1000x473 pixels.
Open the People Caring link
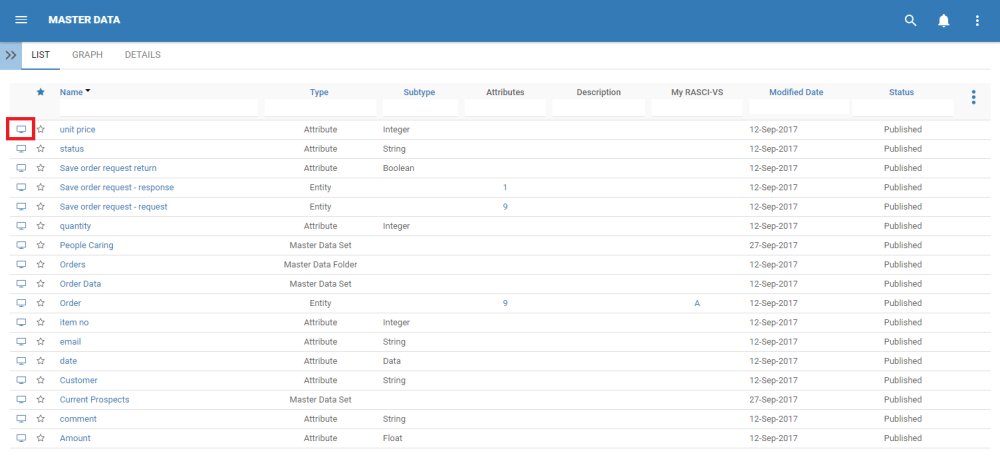(87, 245)
